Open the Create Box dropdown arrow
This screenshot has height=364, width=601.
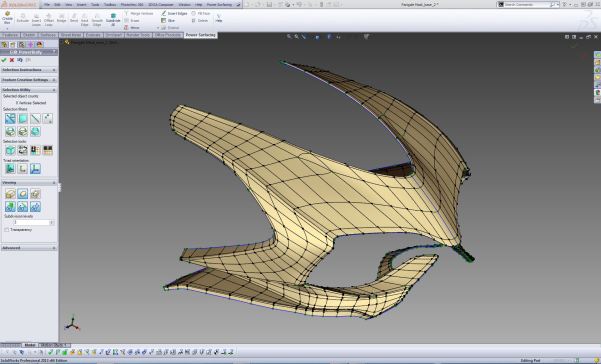click(7, 28)
